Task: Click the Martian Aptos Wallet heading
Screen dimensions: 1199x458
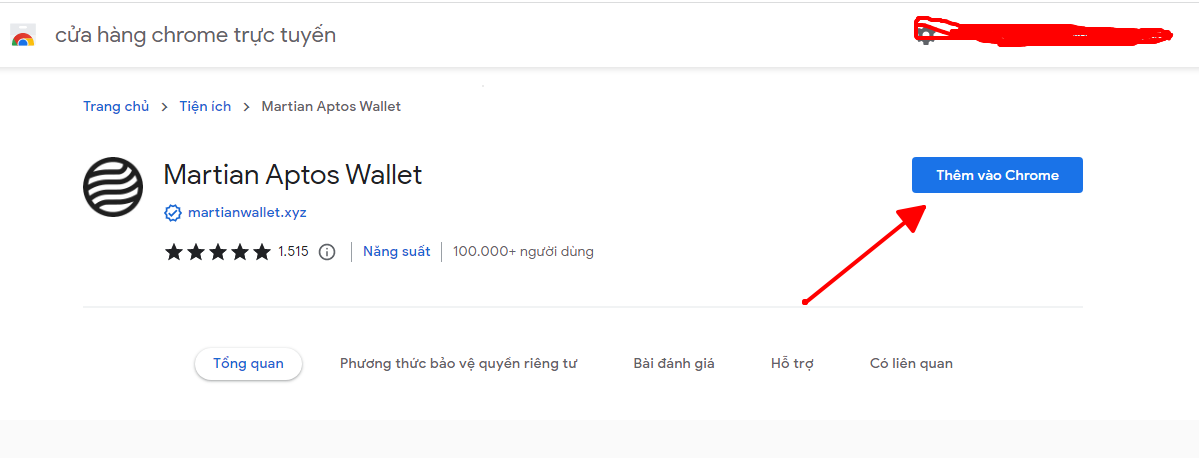Action: point(293,175)
